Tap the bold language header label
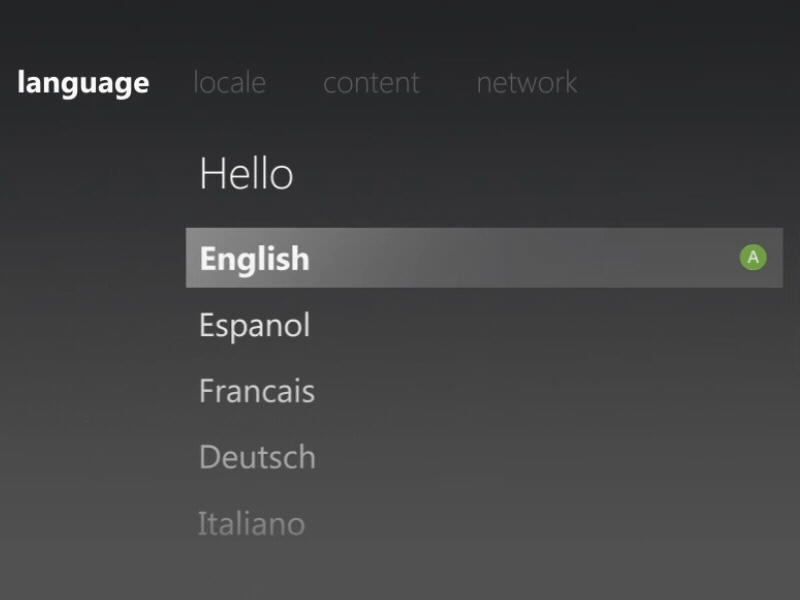Screen dimensions: 800x600 tap(84, 83)
